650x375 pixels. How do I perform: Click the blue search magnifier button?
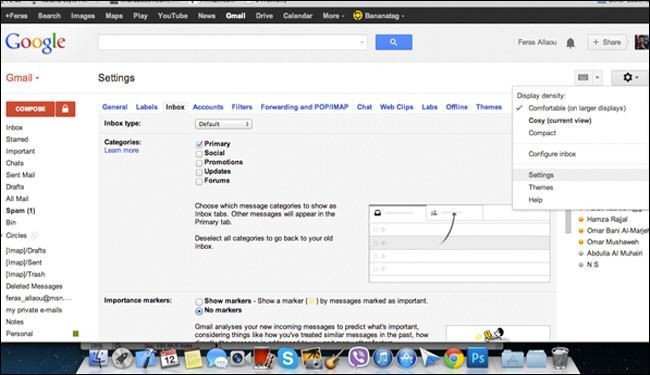(393, 42)
